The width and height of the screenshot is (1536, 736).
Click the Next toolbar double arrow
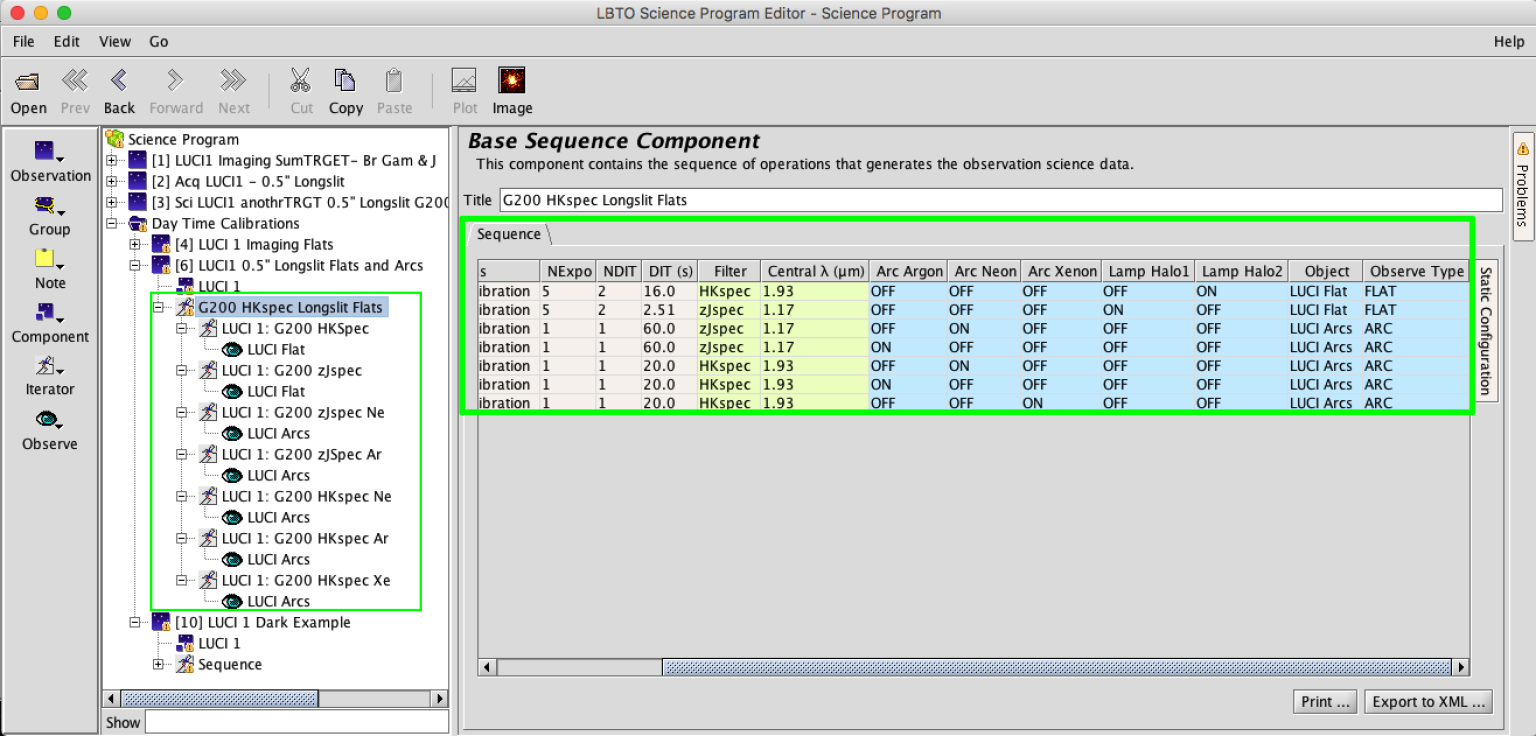233,80
